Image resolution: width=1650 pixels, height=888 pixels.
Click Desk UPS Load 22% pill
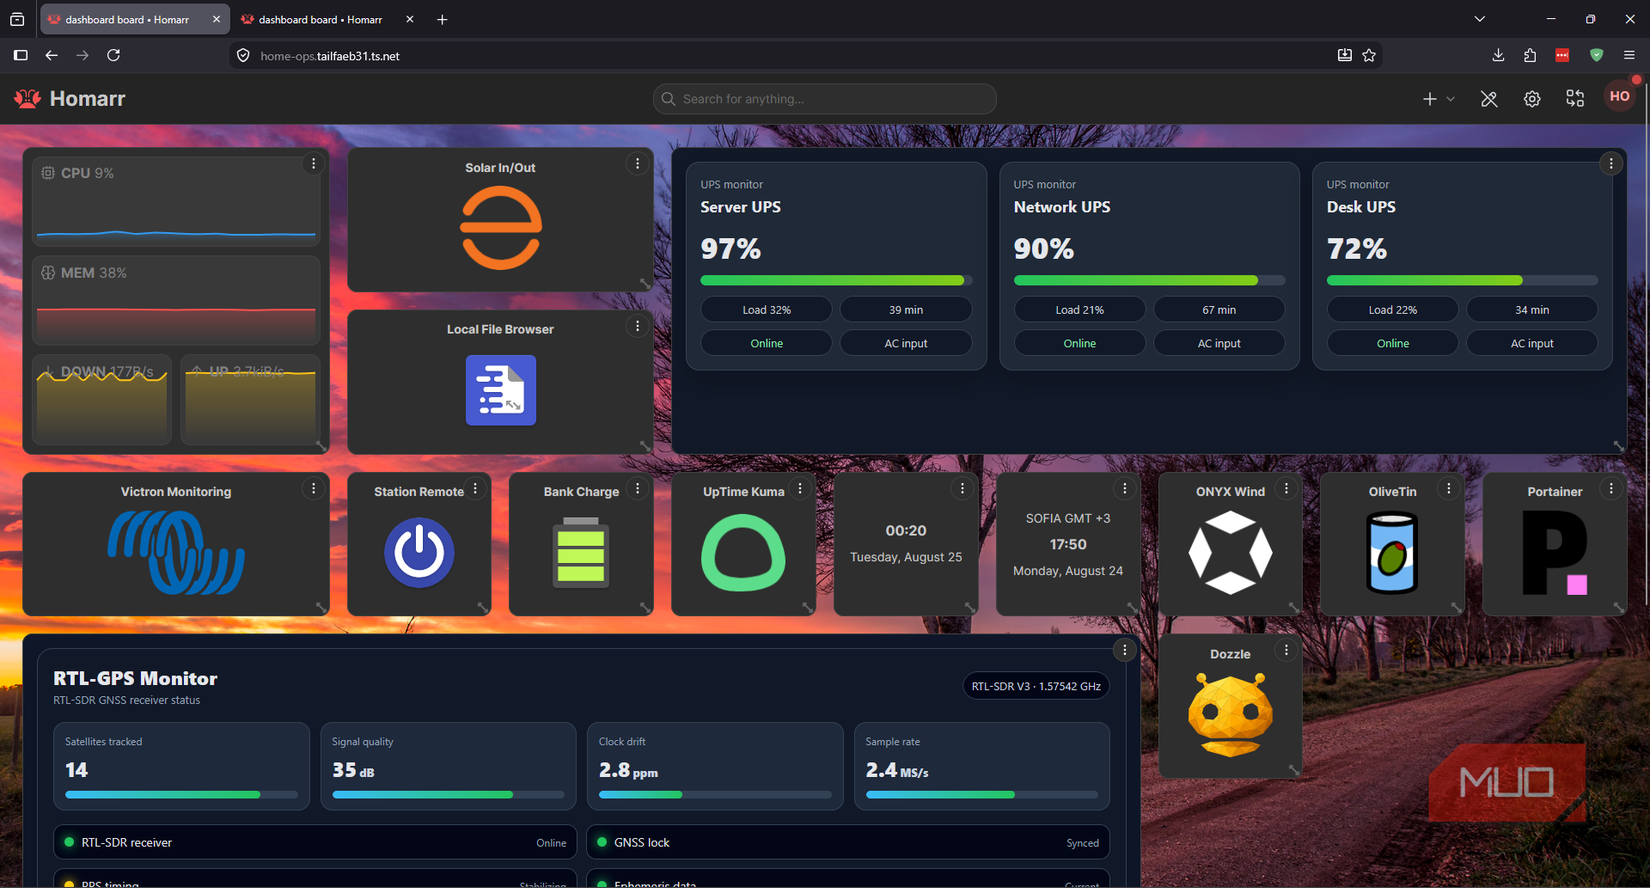pyautogui.click(x=1392, y=310)
